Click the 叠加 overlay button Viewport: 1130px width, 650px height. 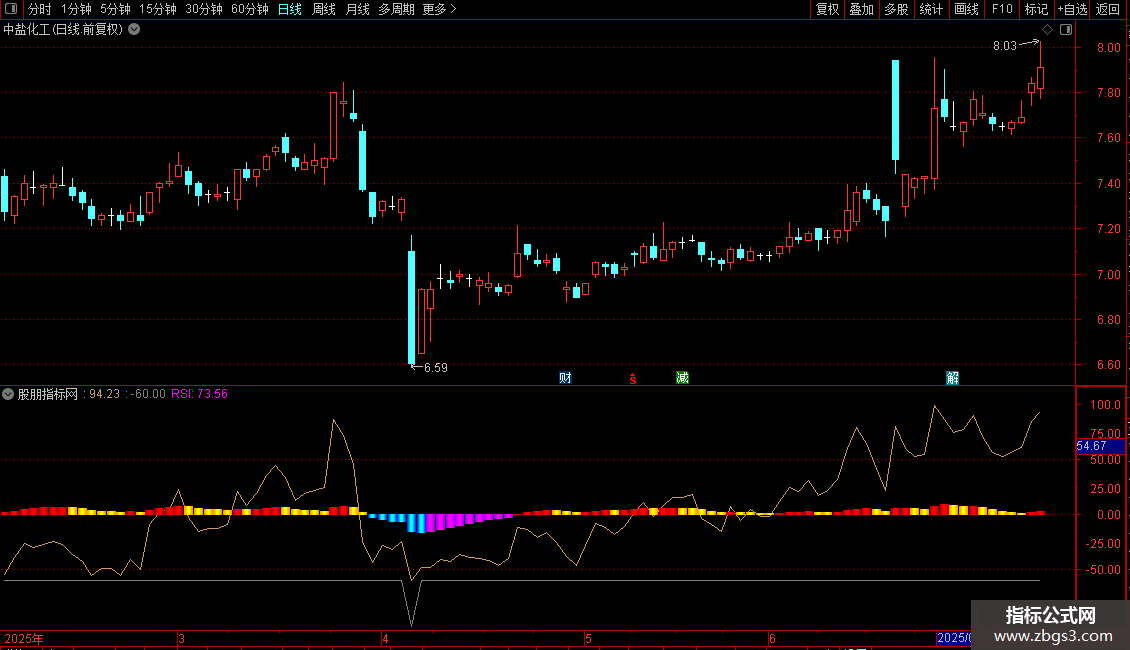[861, 9]
